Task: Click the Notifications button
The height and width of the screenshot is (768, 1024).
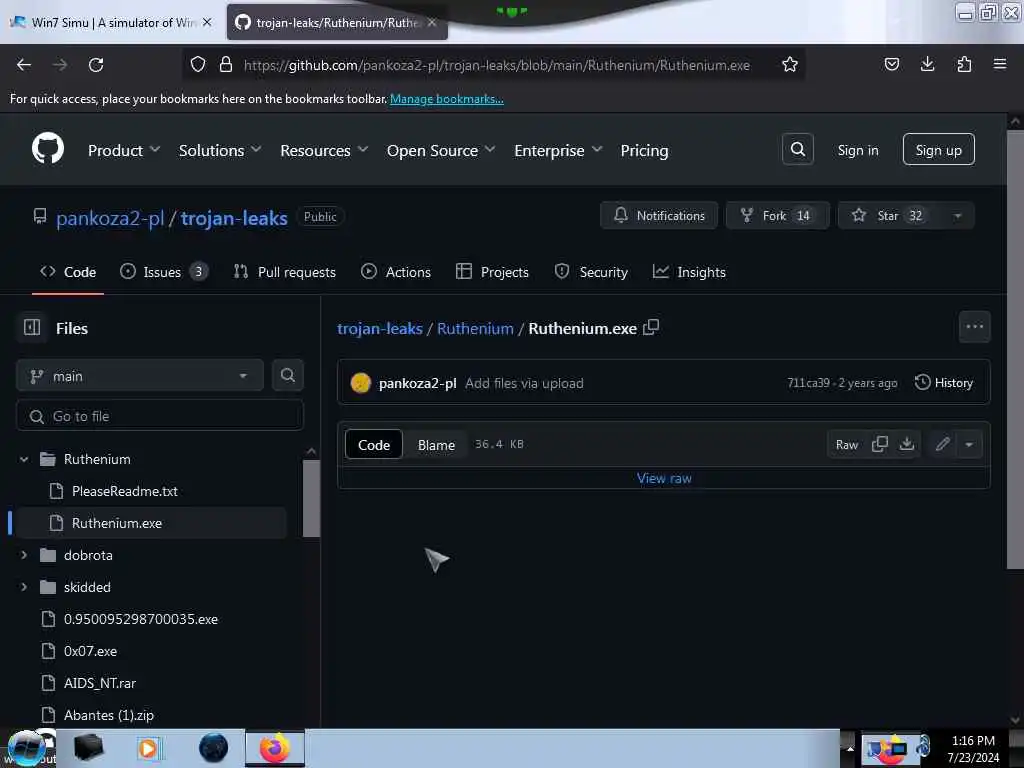Action: (659, 216)
